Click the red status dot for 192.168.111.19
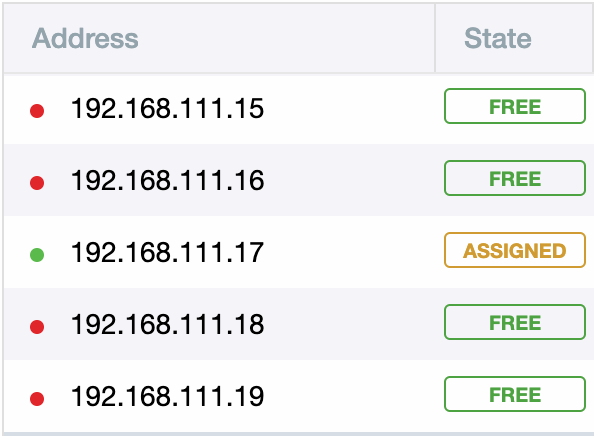 click(37, 399)
